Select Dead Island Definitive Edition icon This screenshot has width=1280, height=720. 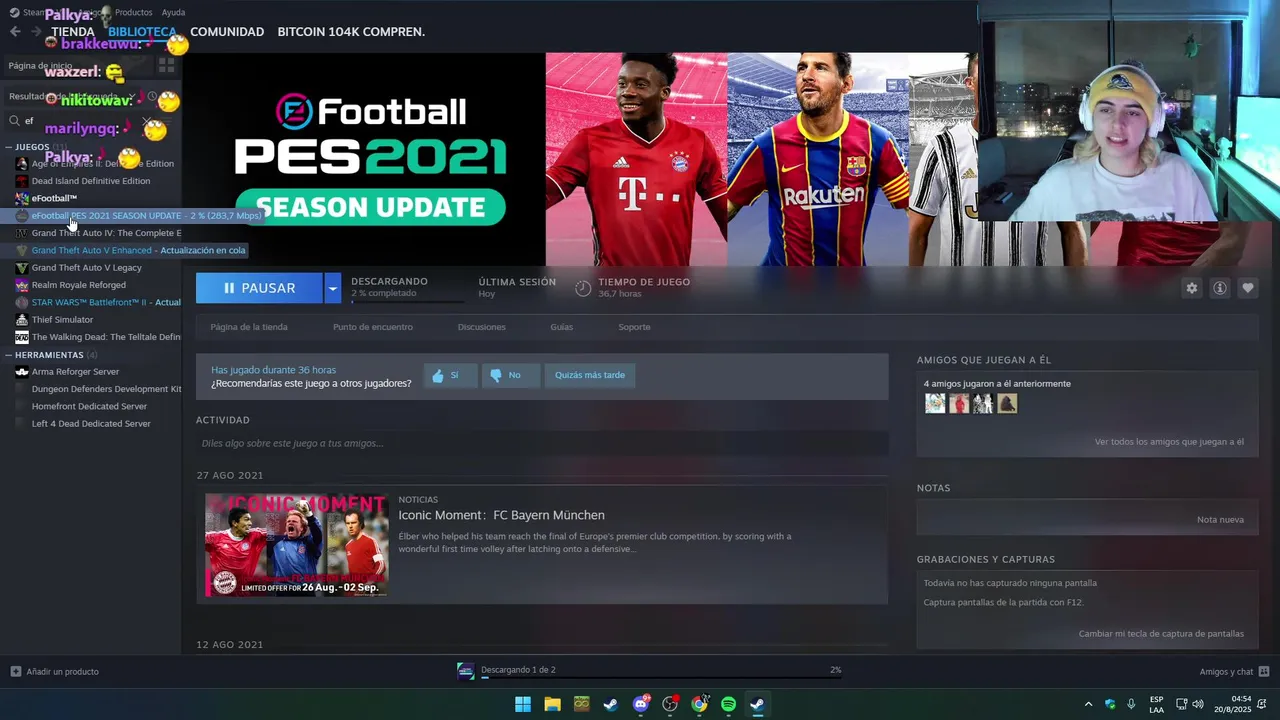[22, 181]
